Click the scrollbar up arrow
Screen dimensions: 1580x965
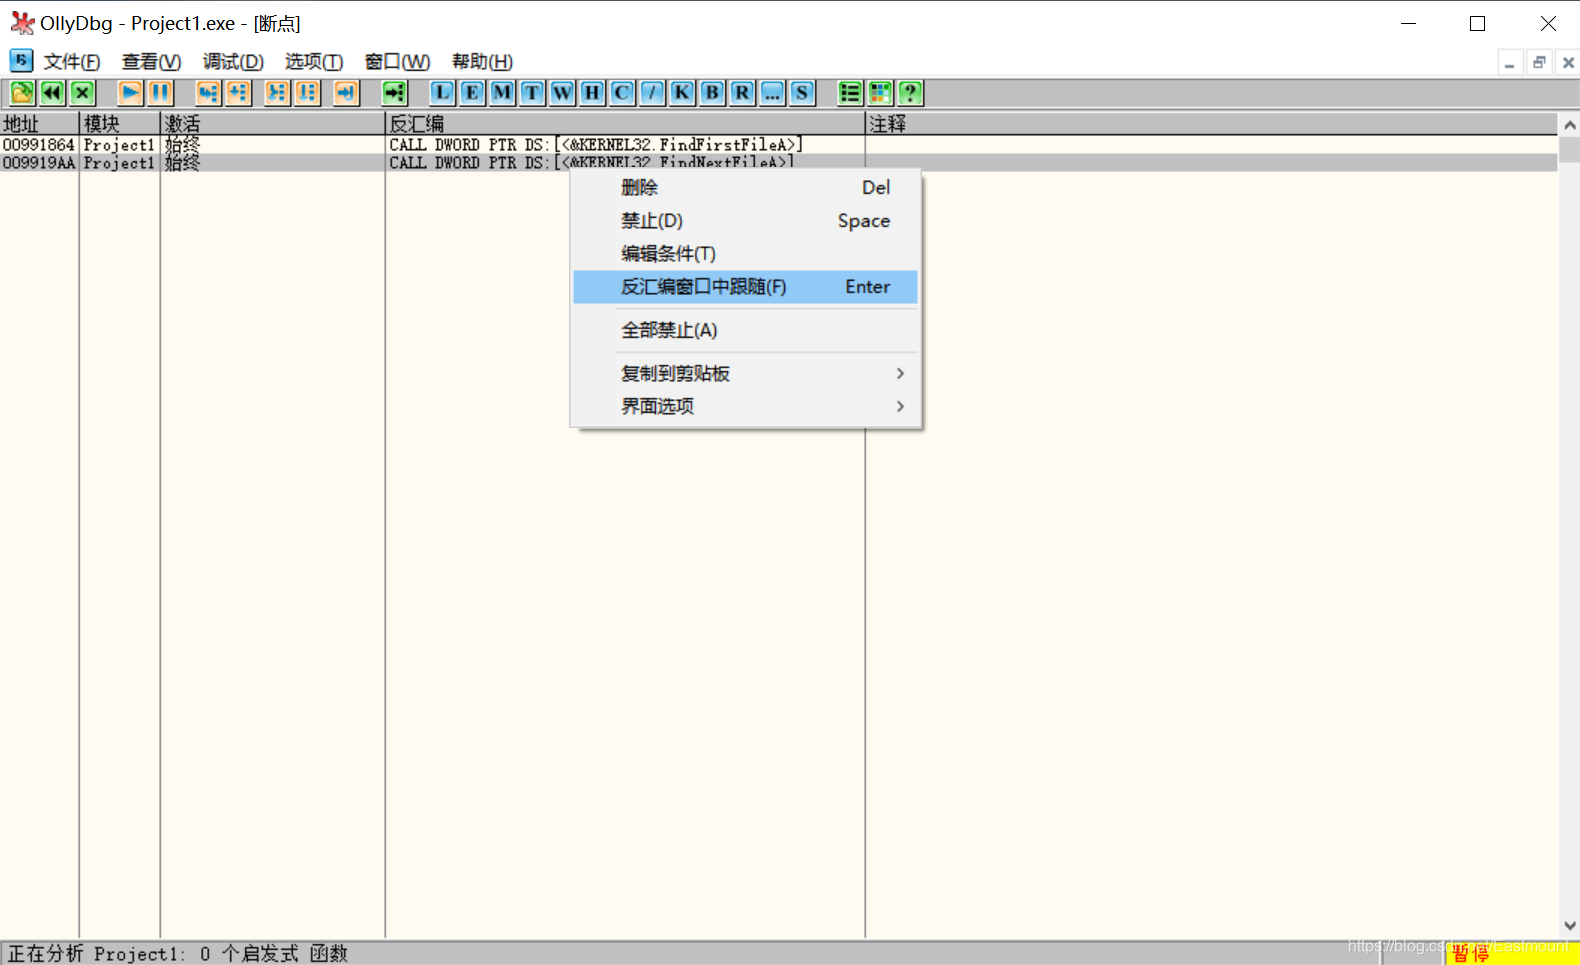point(1569,125)
